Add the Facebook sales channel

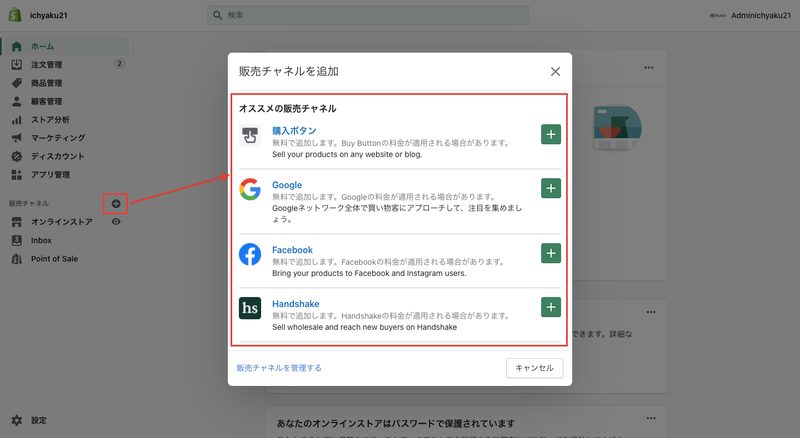551,253
